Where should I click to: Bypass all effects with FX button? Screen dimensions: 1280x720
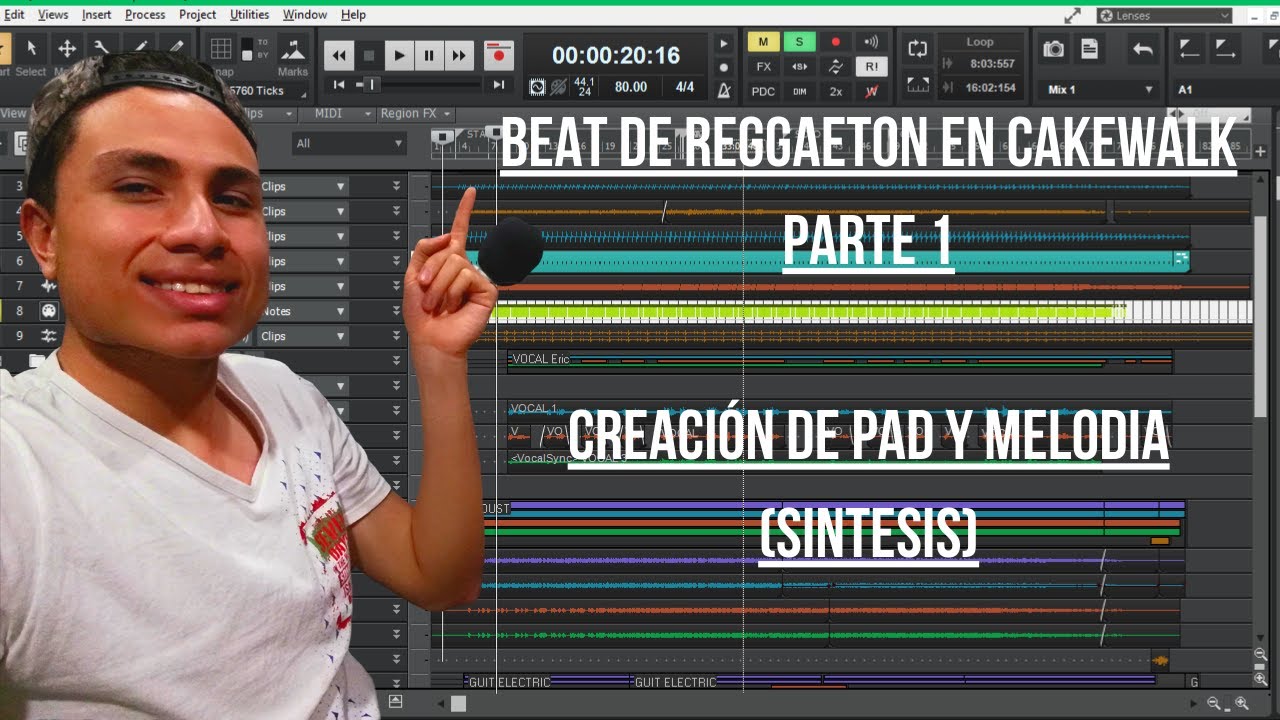point(763,67)
